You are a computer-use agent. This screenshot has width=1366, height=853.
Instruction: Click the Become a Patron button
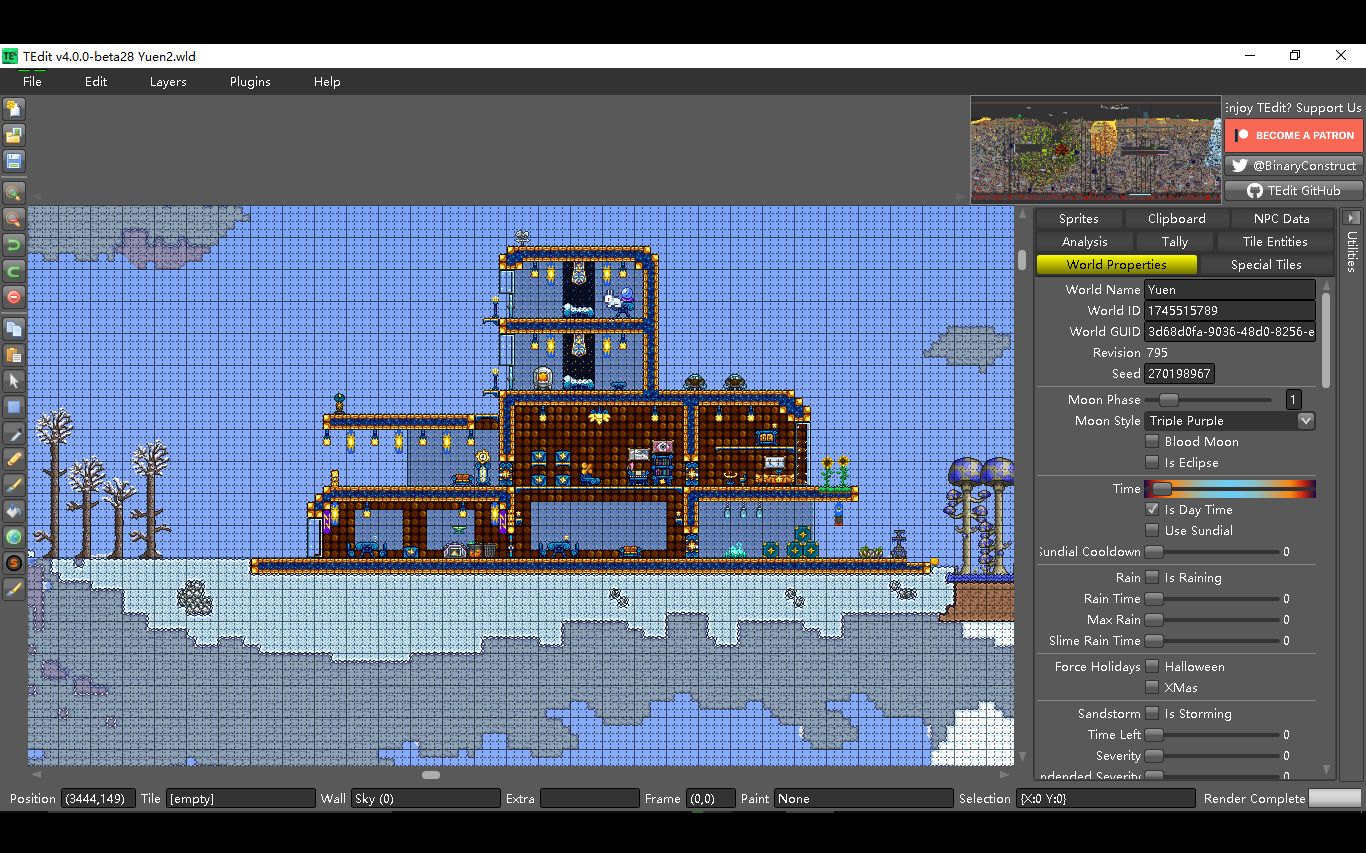pos(1294,135)
